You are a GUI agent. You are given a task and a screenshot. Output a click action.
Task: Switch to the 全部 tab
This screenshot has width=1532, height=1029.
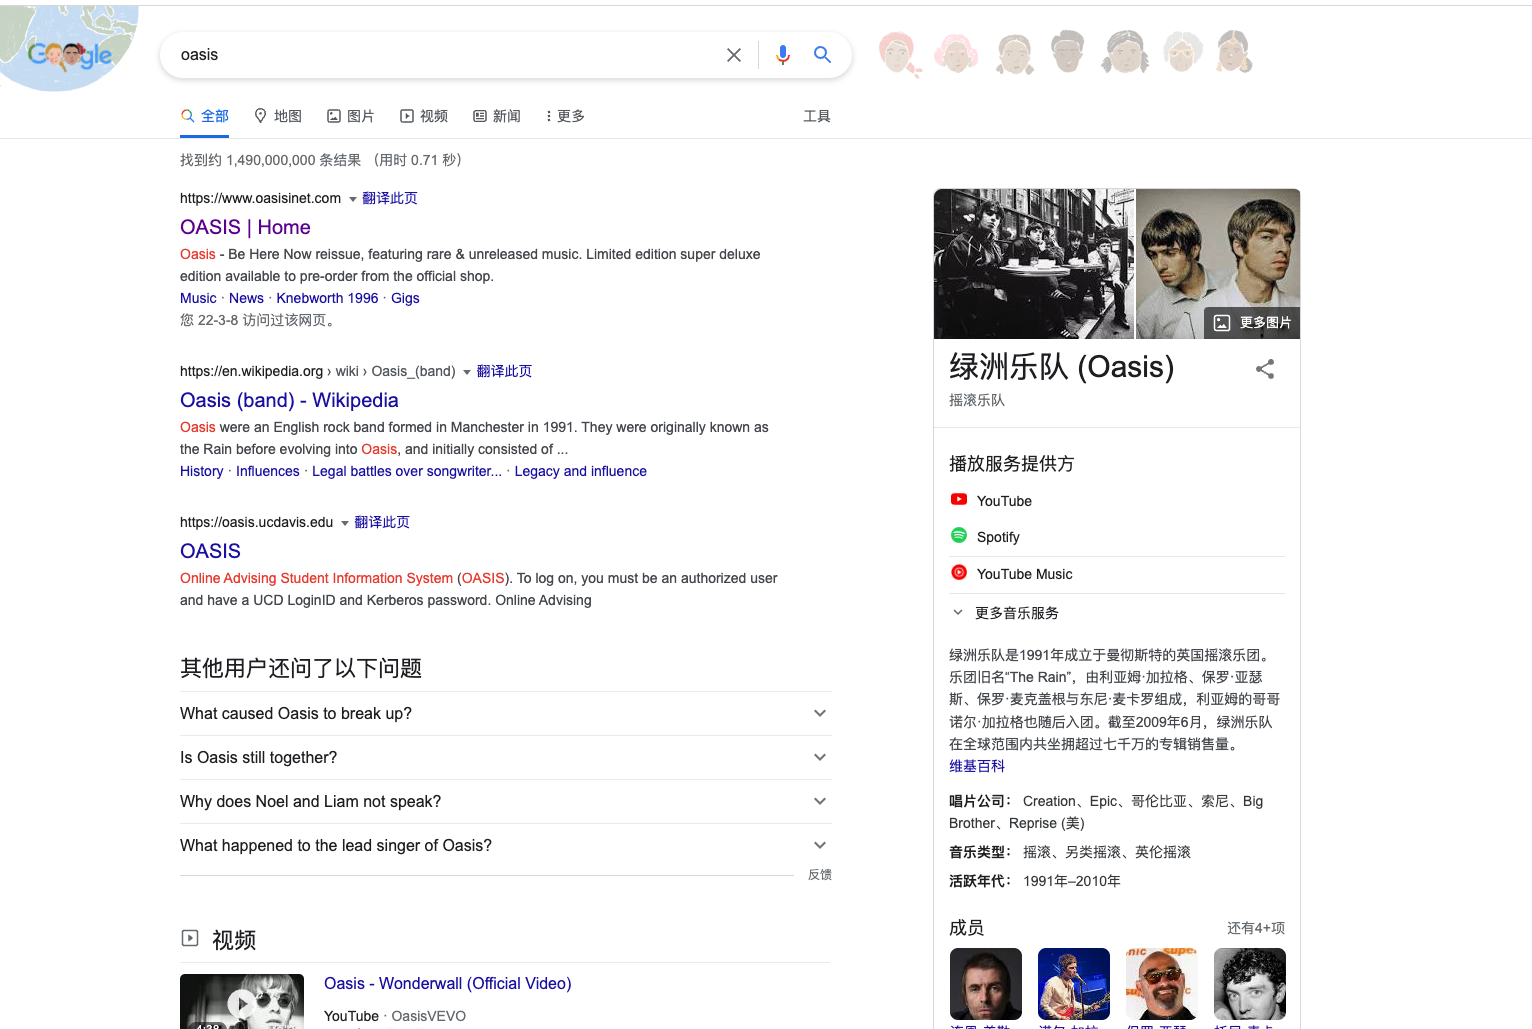pos(205,116)
